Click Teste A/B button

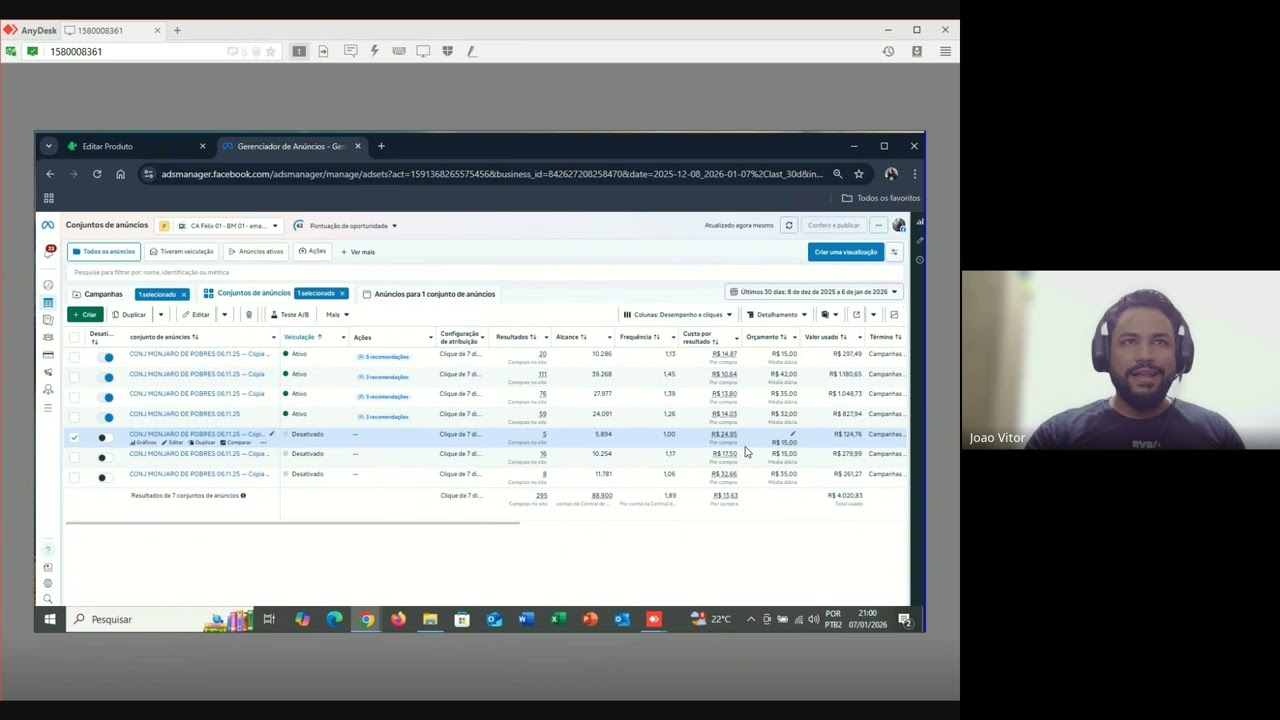[x=290, y=314]
